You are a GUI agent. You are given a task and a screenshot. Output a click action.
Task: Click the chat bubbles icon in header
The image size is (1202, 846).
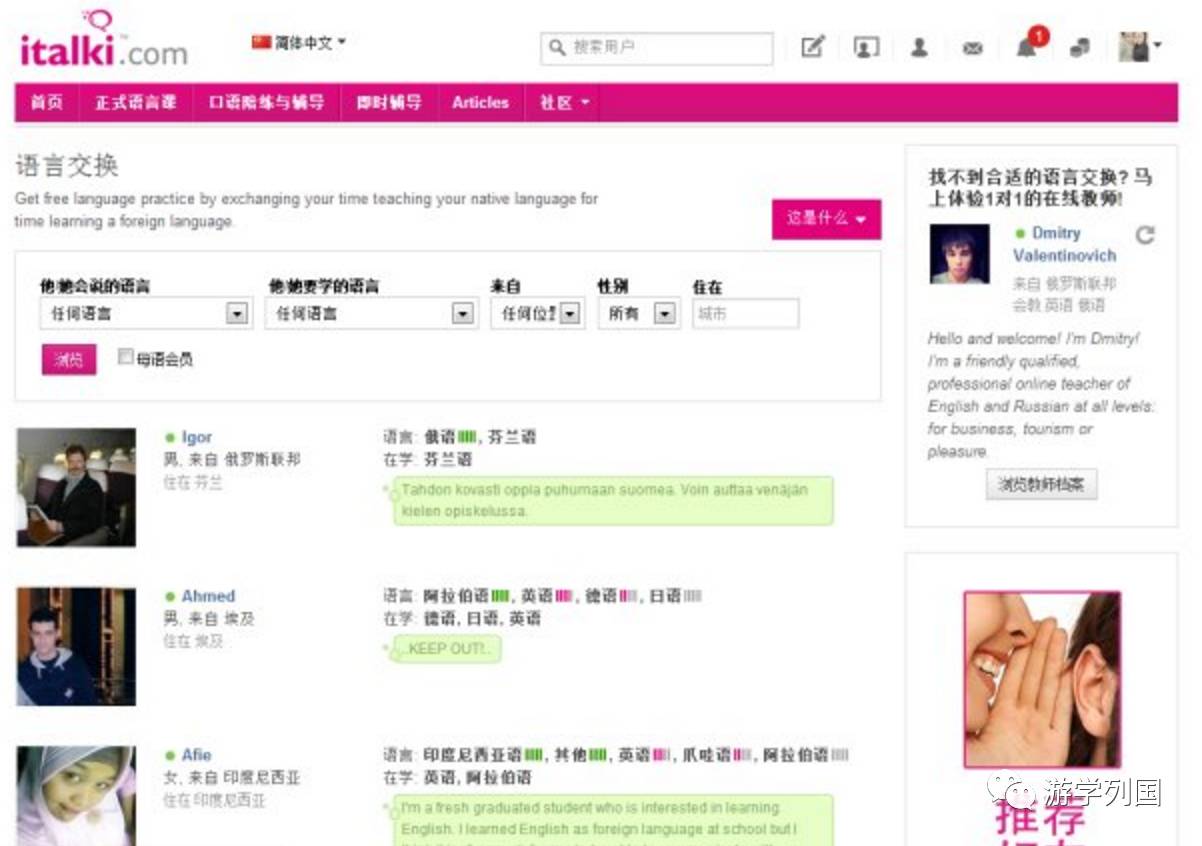tap(1079, 47)
